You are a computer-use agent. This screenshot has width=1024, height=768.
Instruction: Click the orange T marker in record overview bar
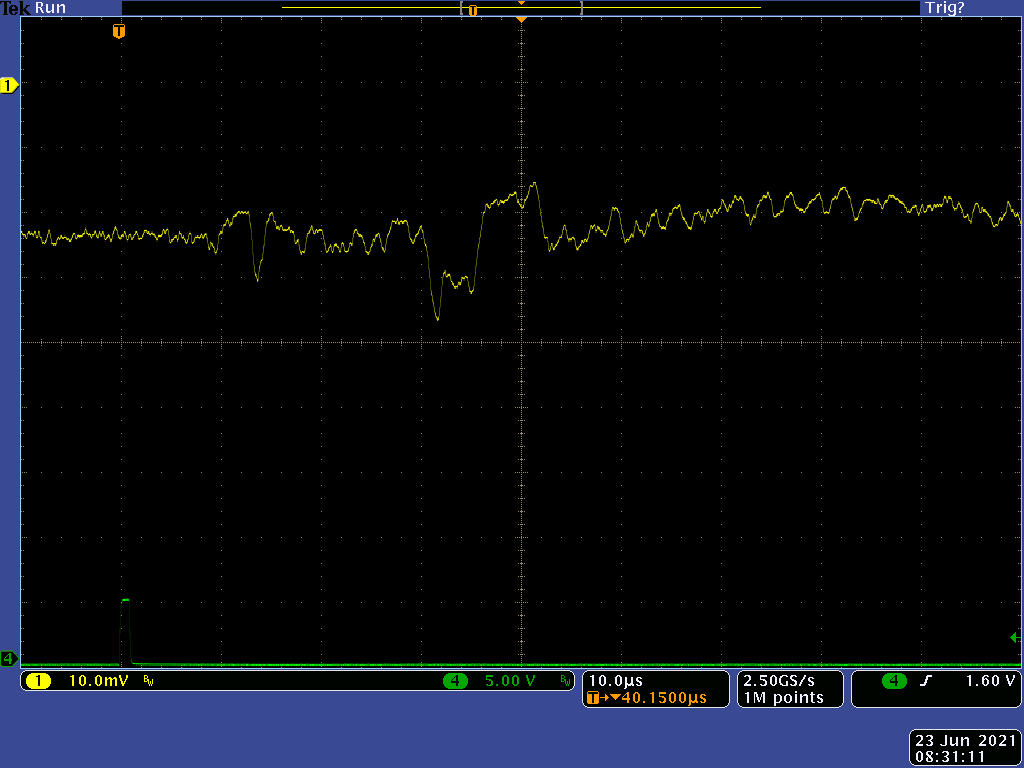(x=473, y=10)
